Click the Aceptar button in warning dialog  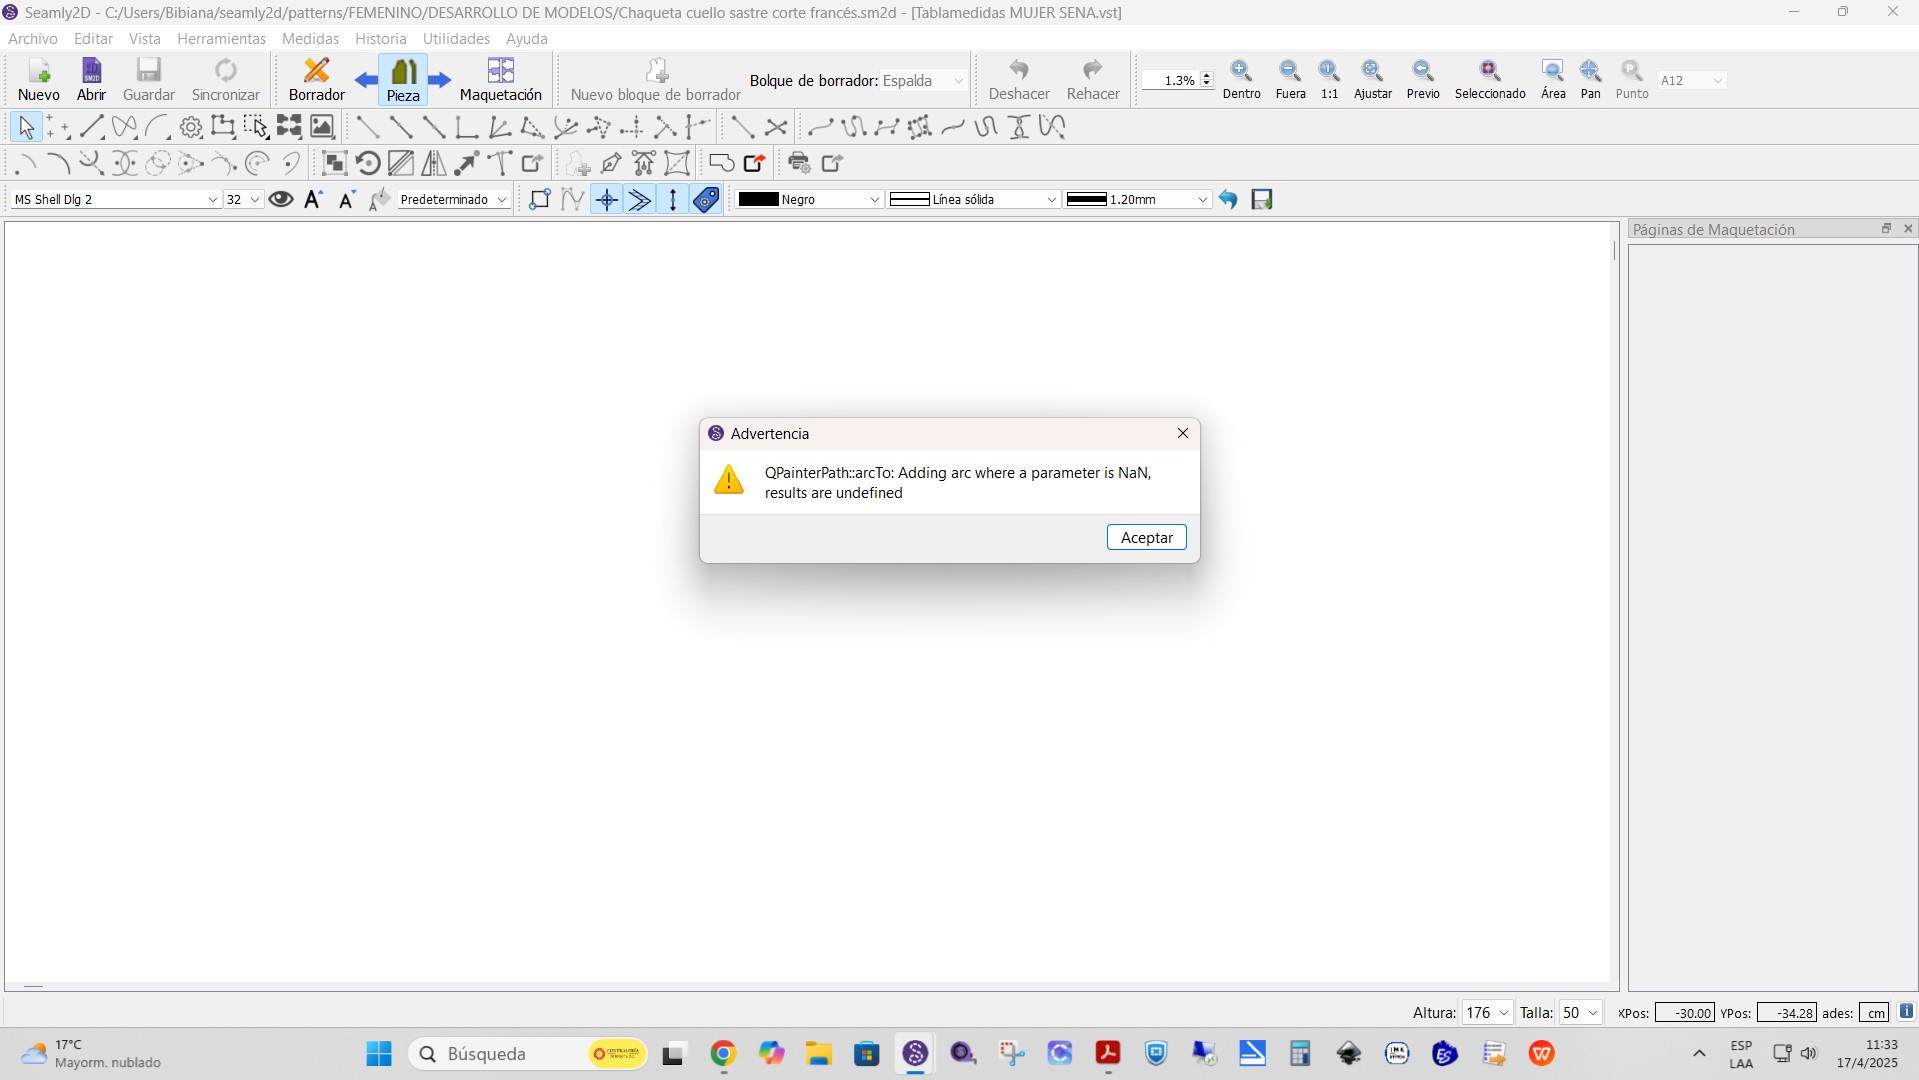(x=1146, y=537)
